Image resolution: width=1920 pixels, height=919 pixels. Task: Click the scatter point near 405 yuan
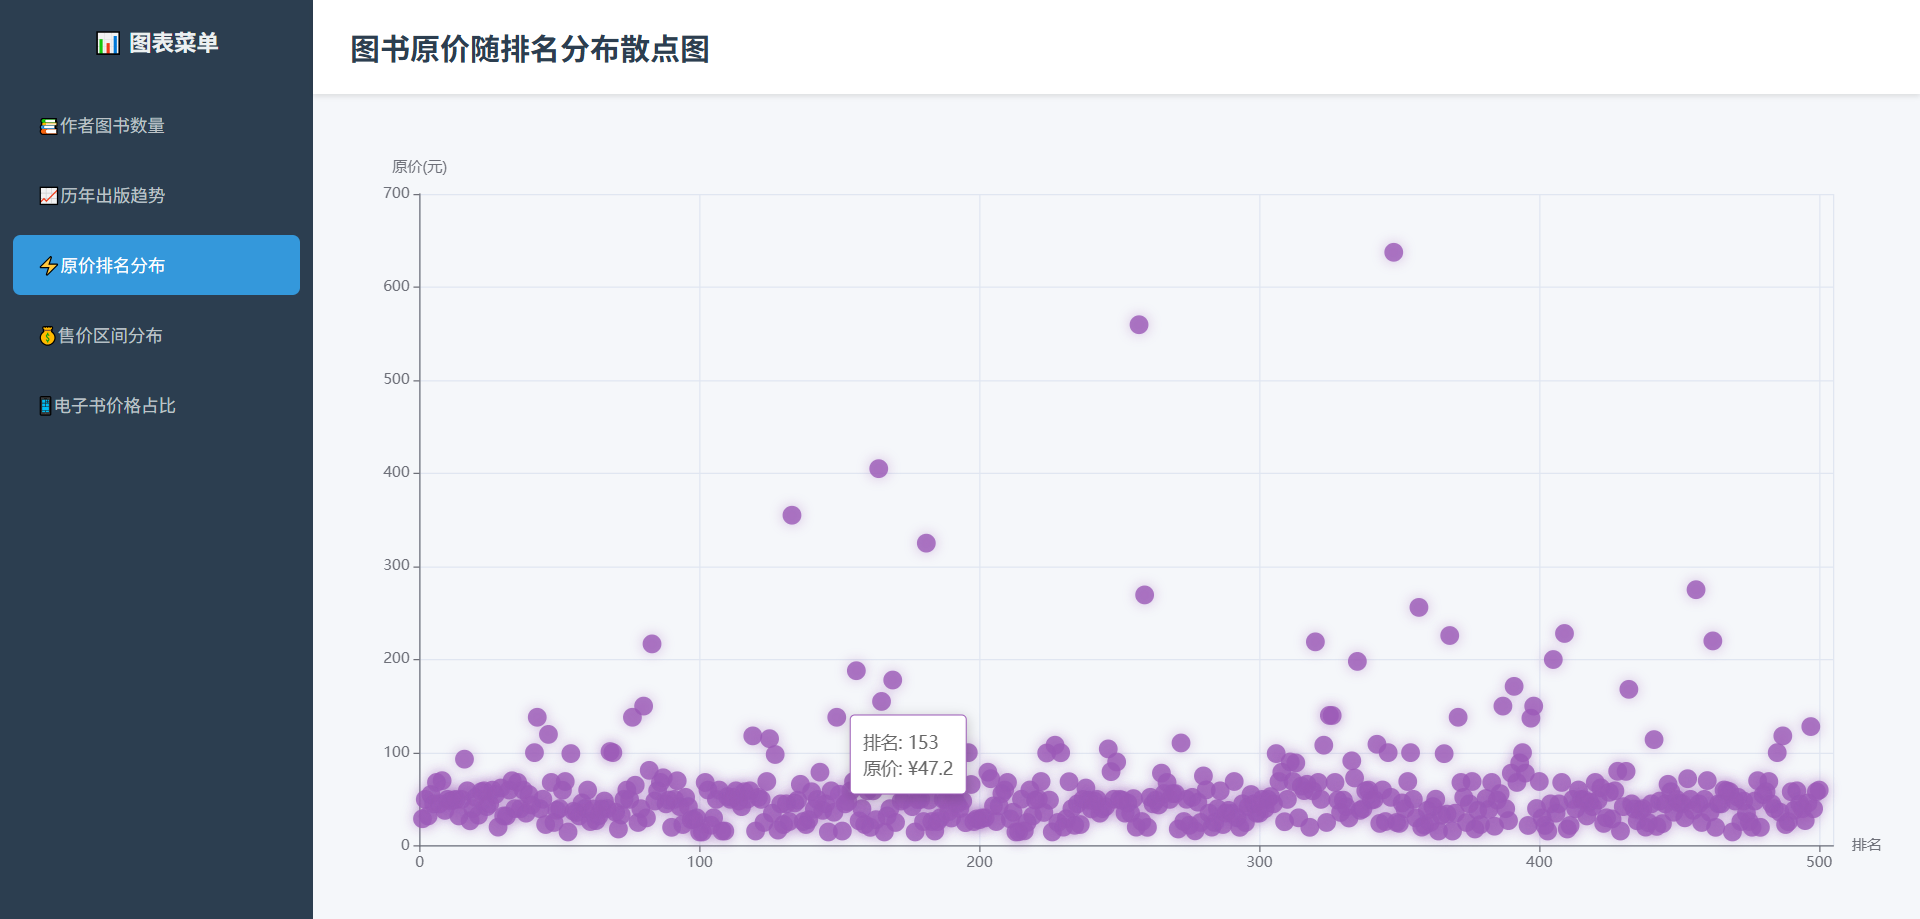tap(878, 469)
